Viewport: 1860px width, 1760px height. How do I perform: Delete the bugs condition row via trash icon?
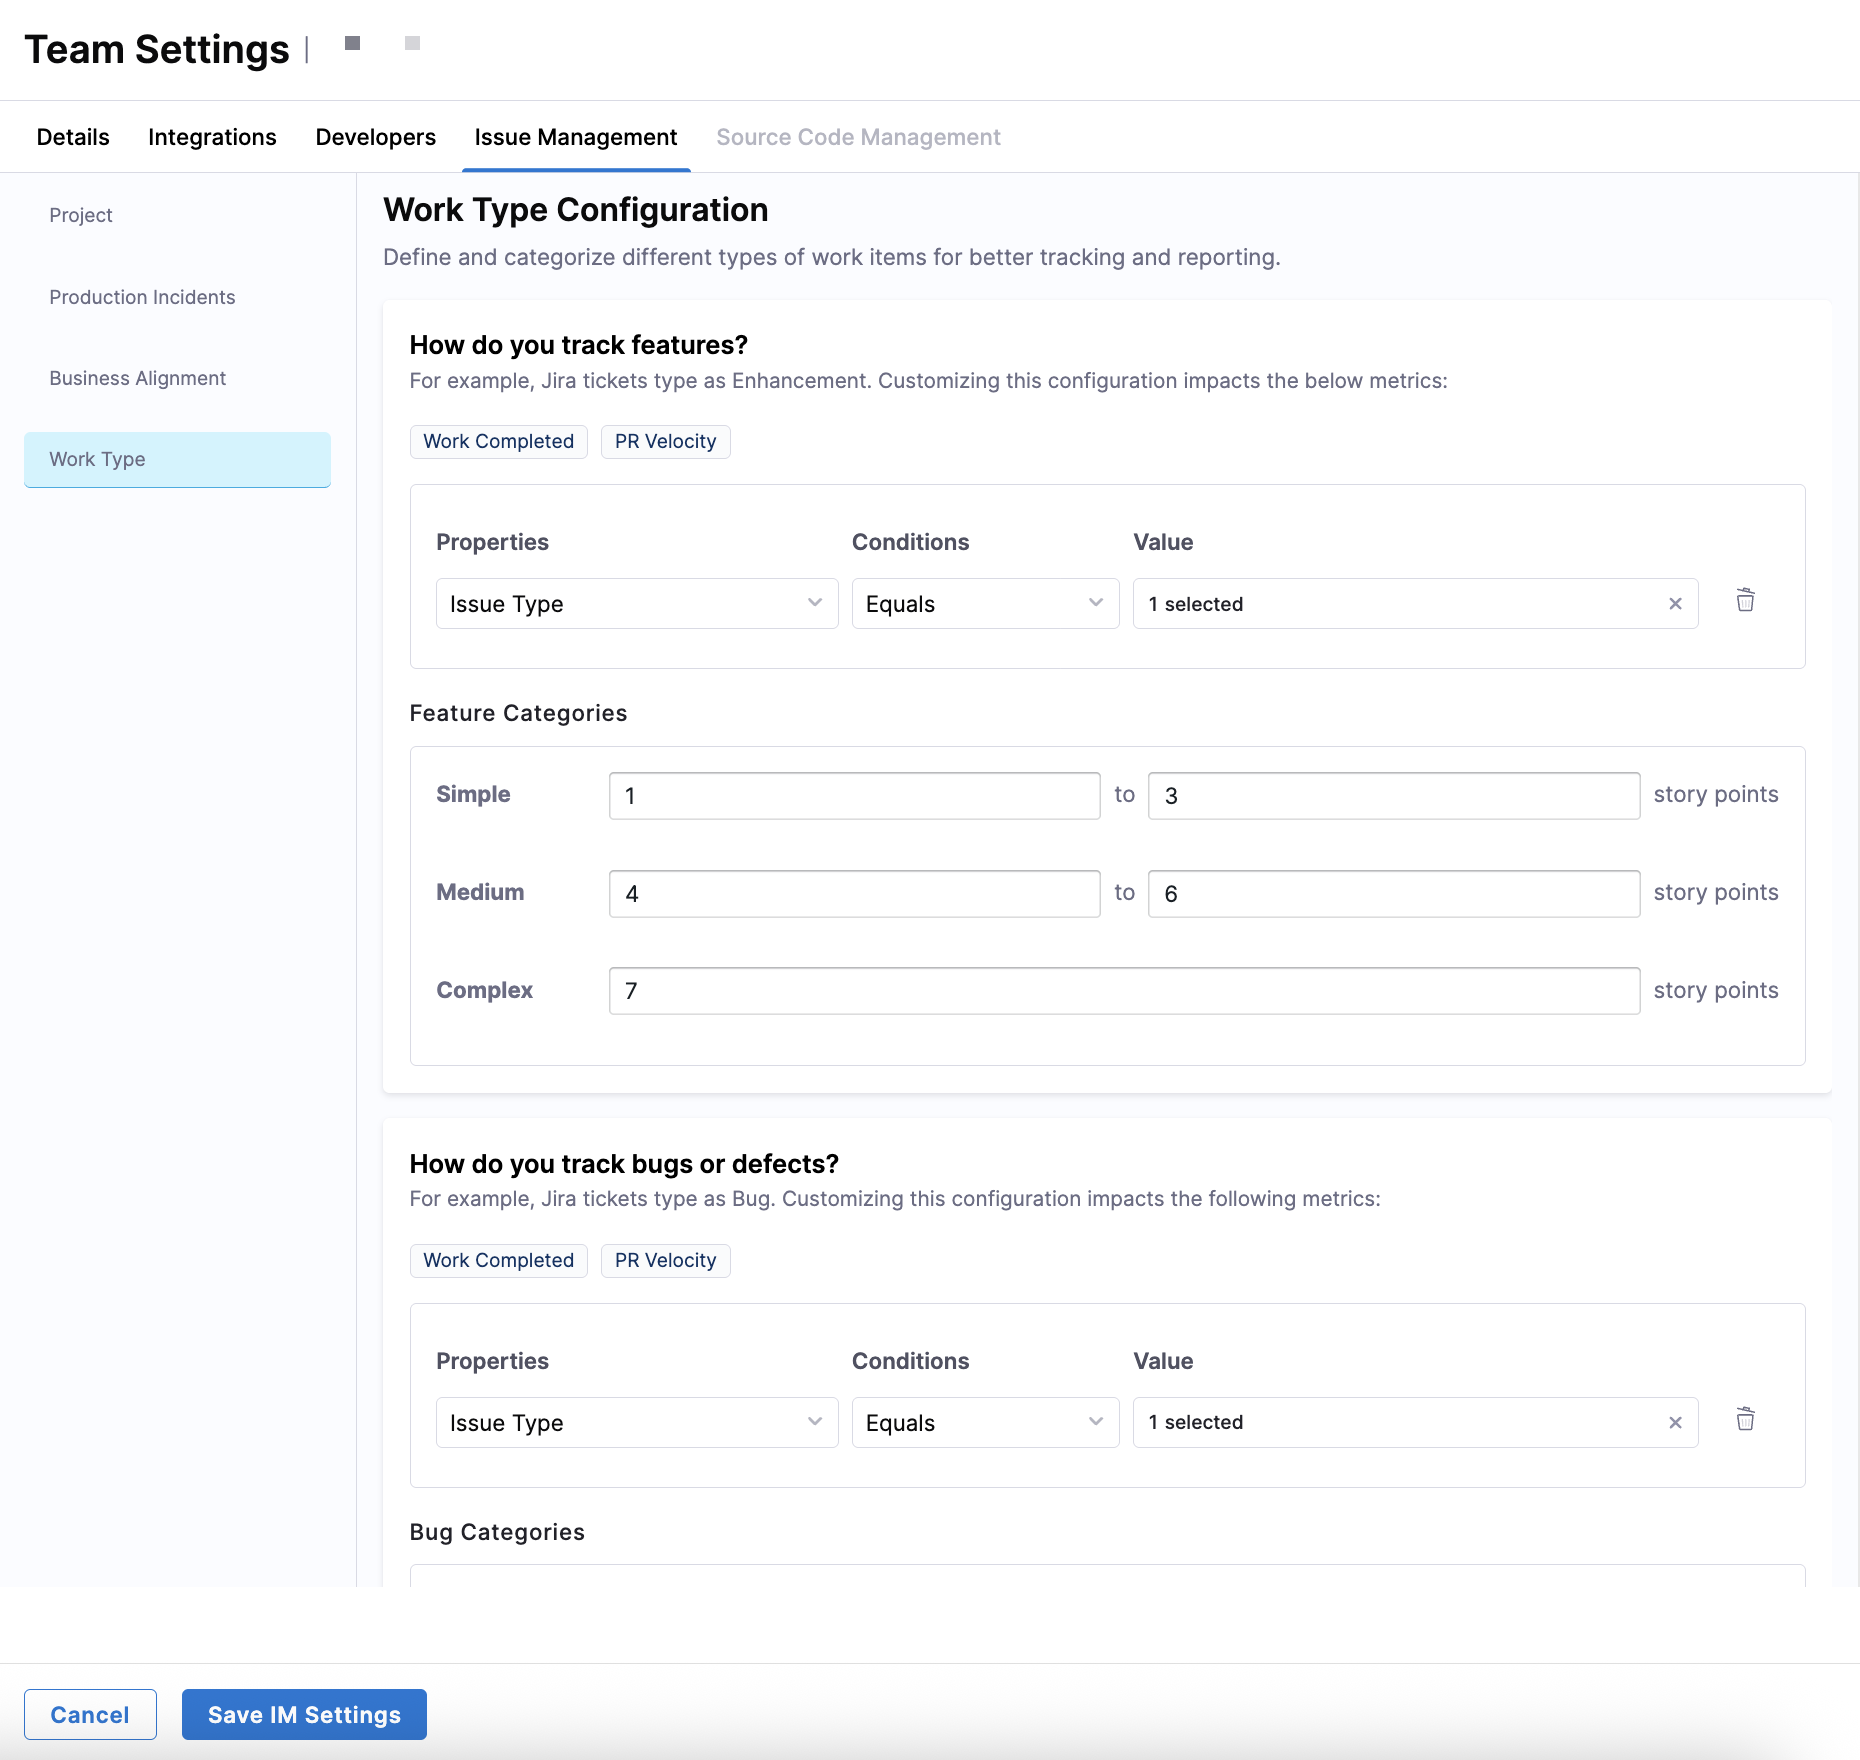1745,1420
